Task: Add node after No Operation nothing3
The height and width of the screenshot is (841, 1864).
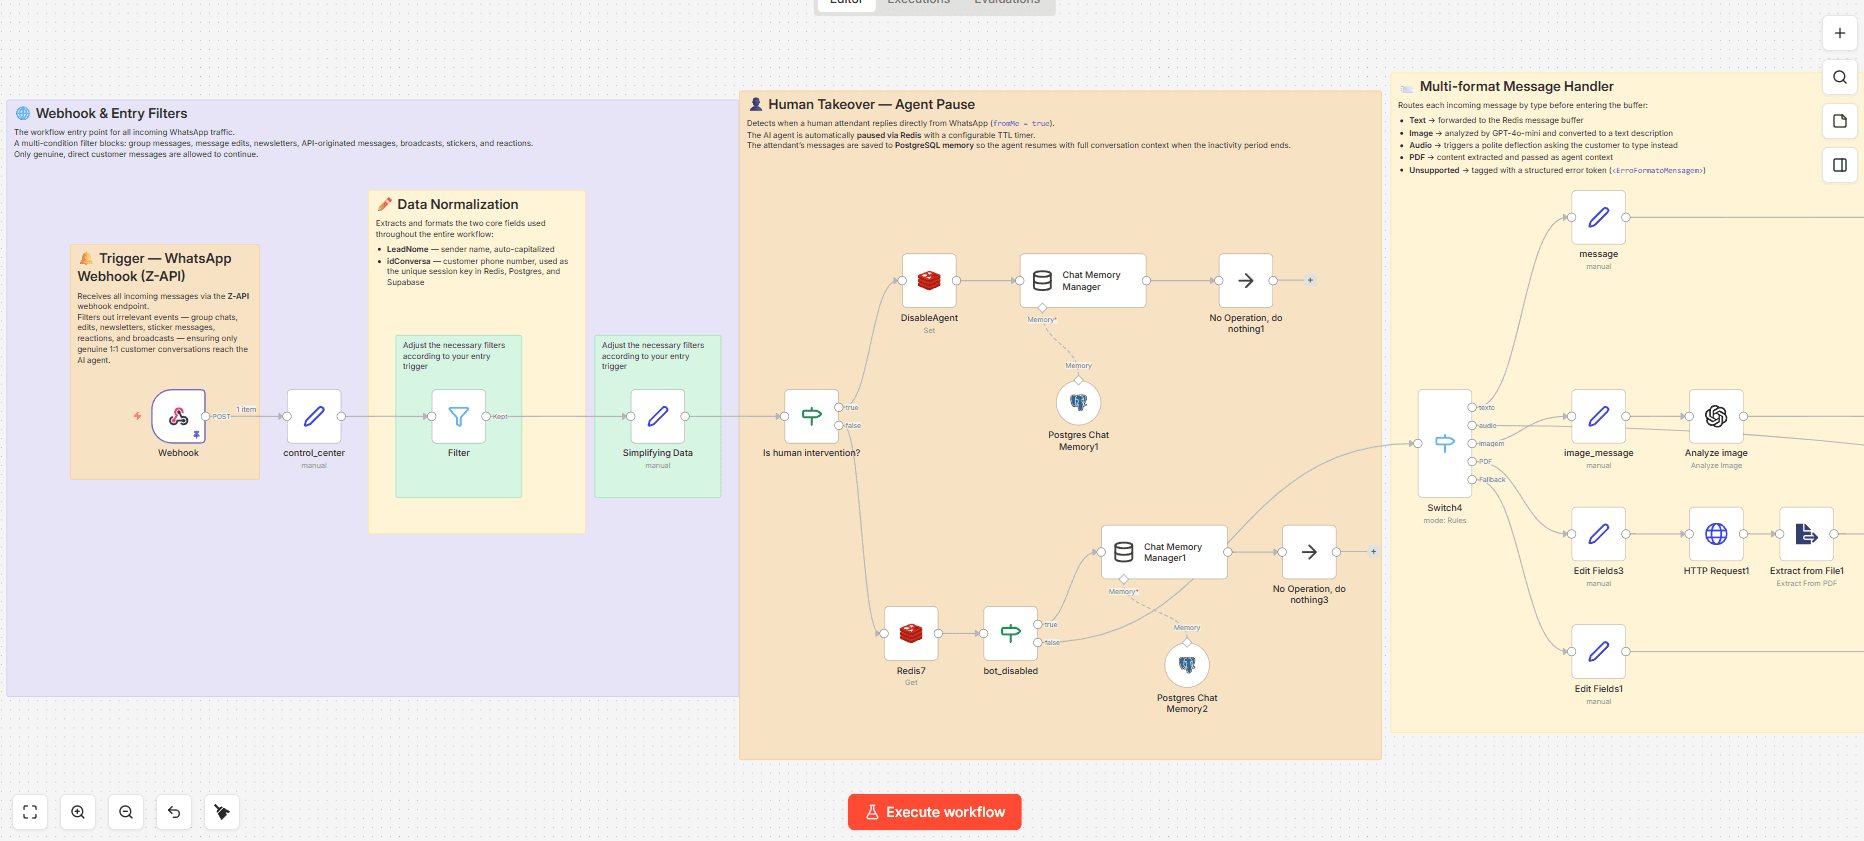Action: coord(1373,552)
